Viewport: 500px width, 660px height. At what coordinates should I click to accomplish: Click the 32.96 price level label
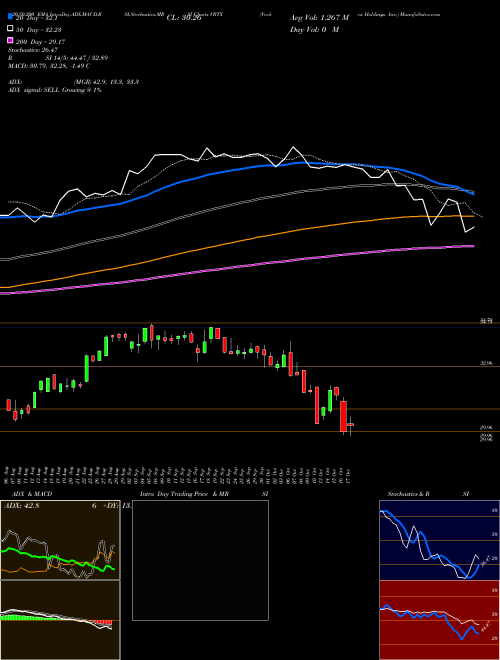click(486, 363)
